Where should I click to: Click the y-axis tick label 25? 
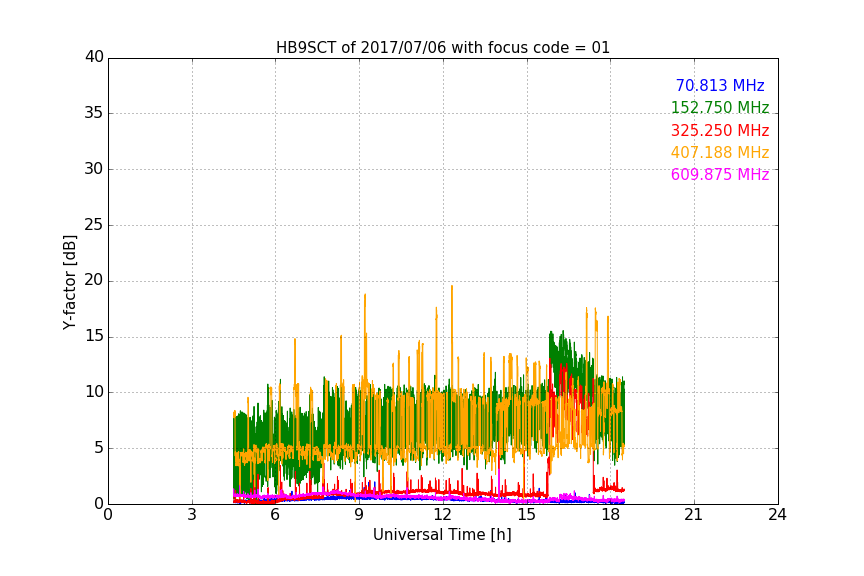pyautogui.click(x=94, y=225)
